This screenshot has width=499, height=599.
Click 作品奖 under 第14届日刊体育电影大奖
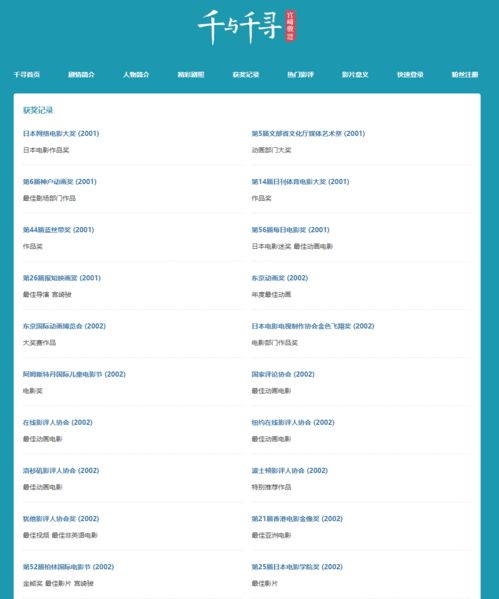261,198
